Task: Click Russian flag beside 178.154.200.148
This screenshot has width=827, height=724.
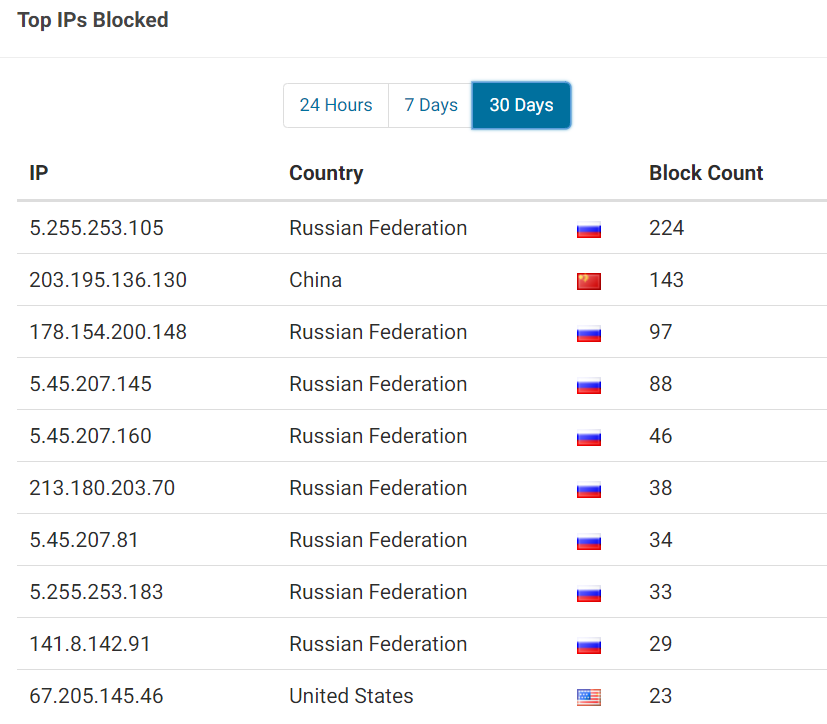Action: 589,333
